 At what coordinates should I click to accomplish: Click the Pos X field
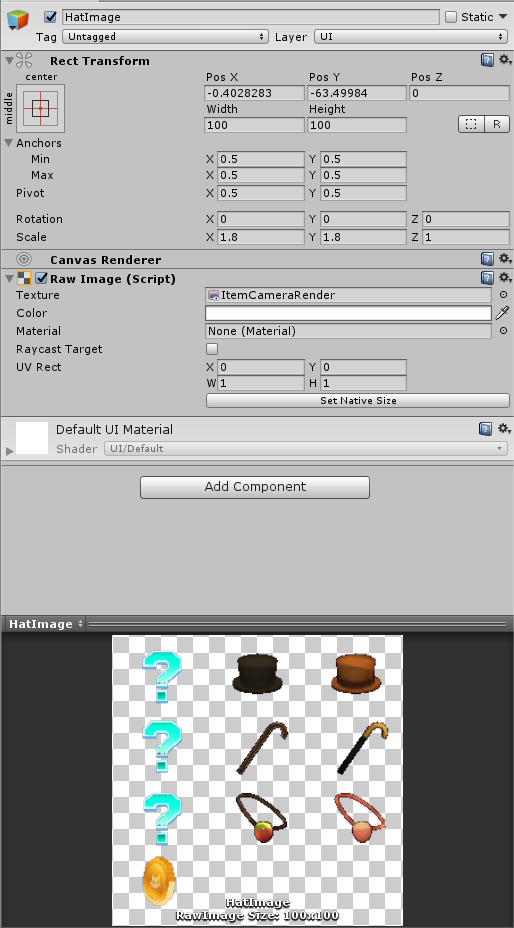254,93
